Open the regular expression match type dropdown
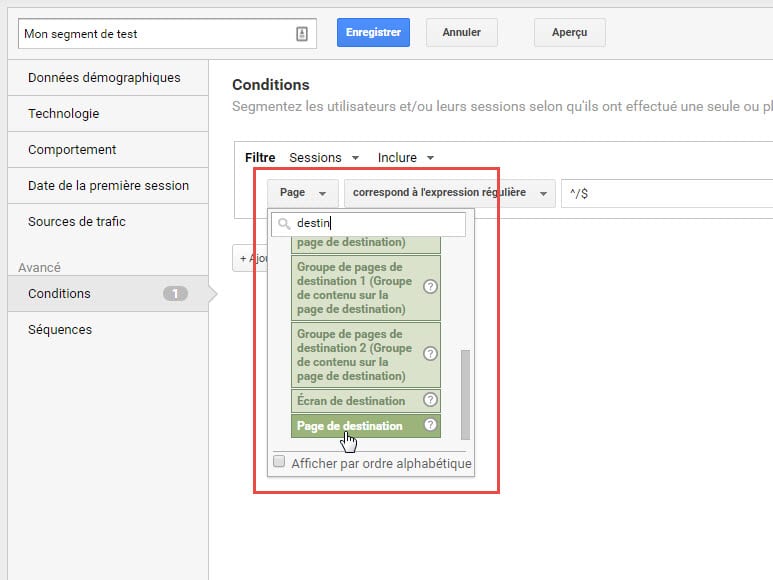 [449, 193]
